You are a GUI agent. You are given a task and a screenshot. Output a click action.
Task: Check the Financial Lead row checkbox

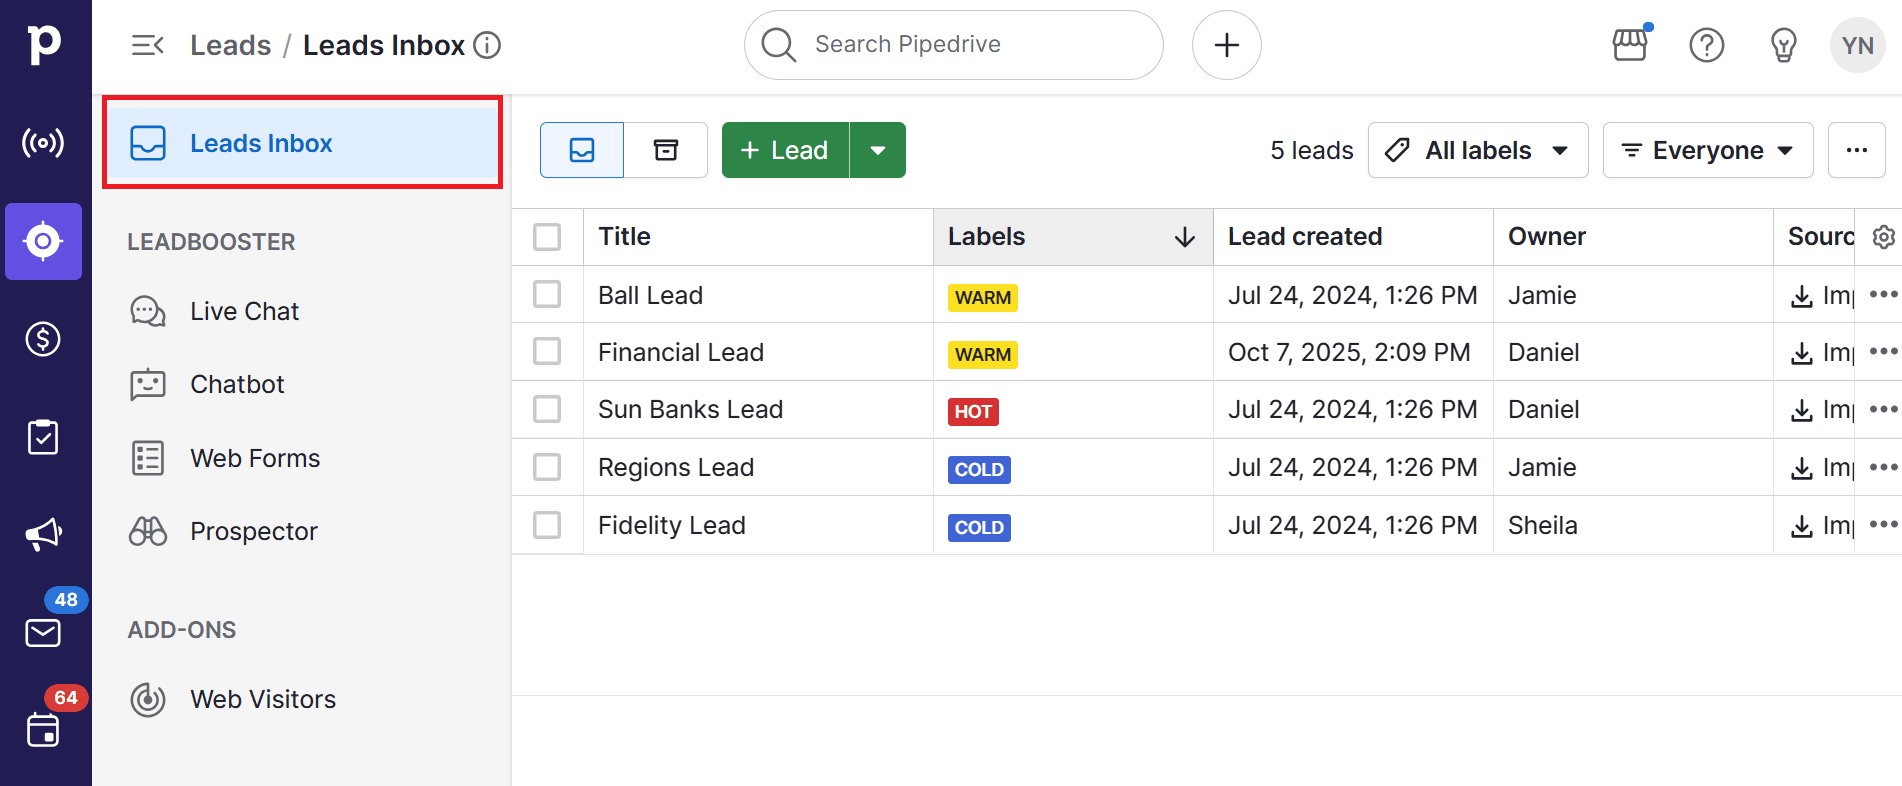click(547, 351)
